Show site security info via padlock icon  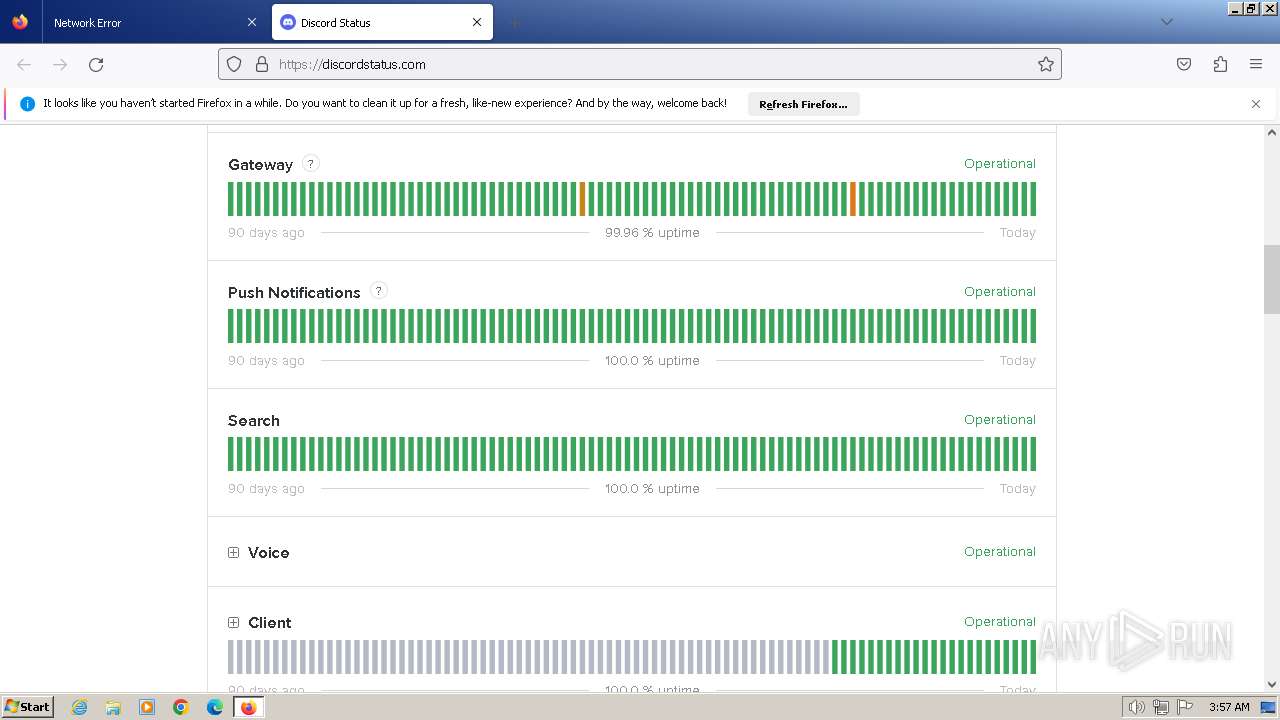click(x=262, y=64)
